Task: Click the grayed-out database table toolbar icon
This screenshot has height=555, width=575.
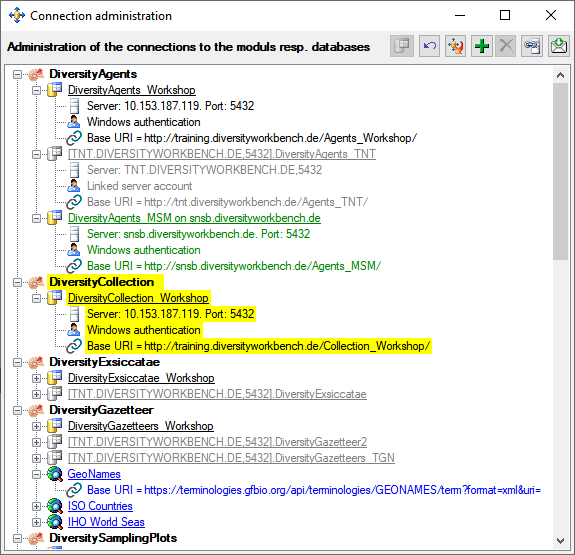Action: [x=402, y=46]
